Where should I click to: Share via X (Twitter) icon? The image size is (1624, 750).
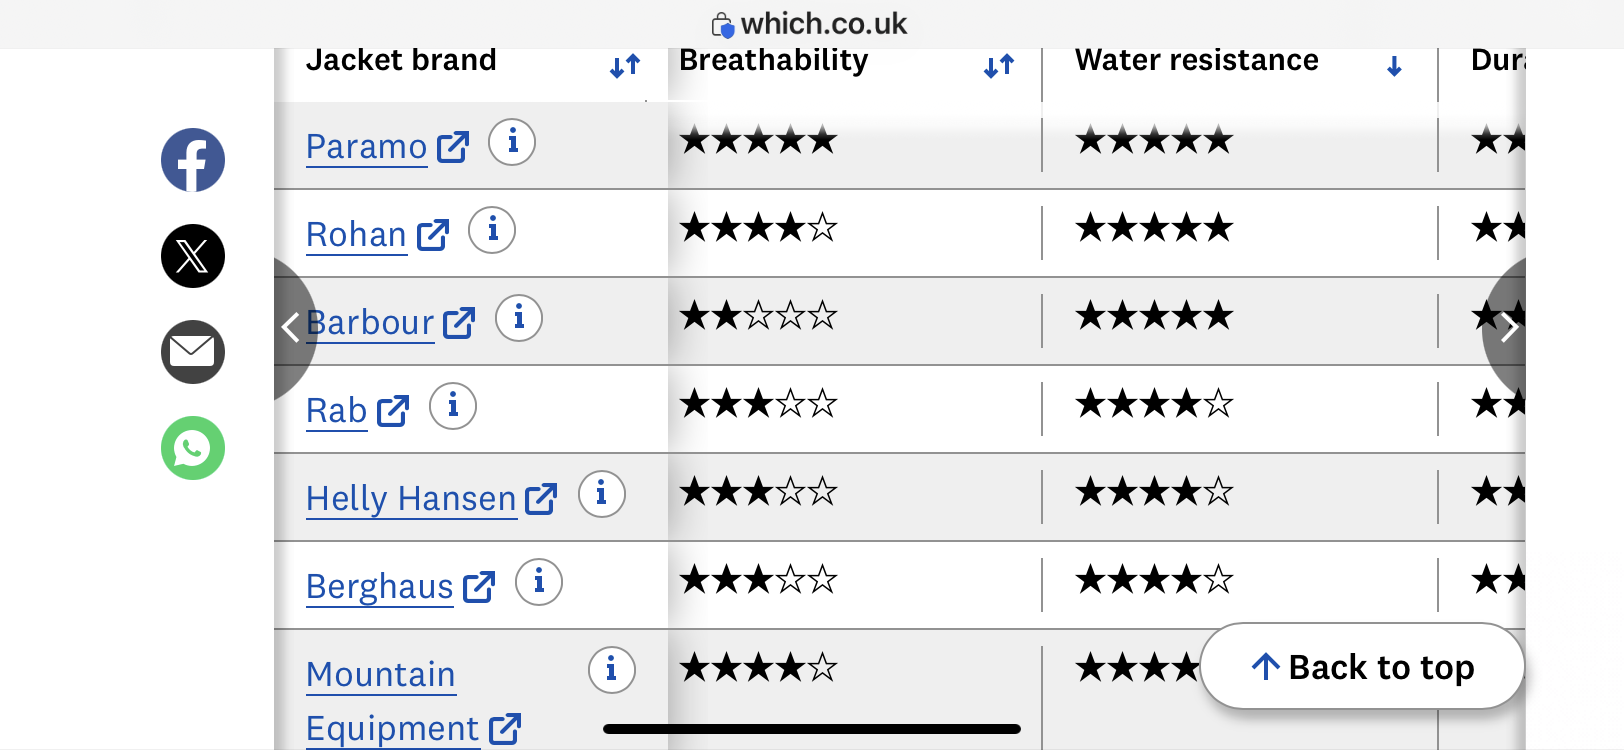[x=193, y=256]
